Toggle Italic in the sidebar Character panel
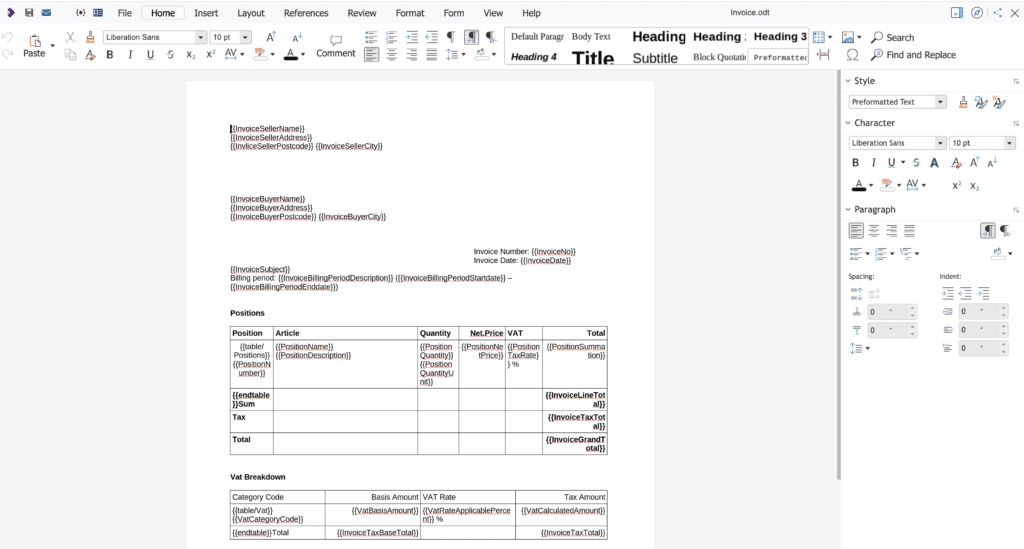Viewport: 1024px width, 549px height. [x=873, y=162]
